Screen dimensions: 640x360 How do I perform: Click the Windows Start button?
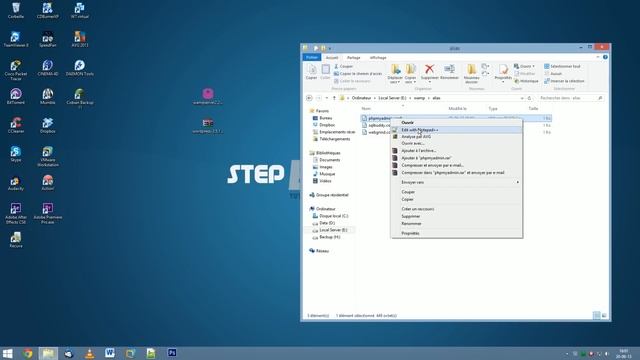[7, 353]
